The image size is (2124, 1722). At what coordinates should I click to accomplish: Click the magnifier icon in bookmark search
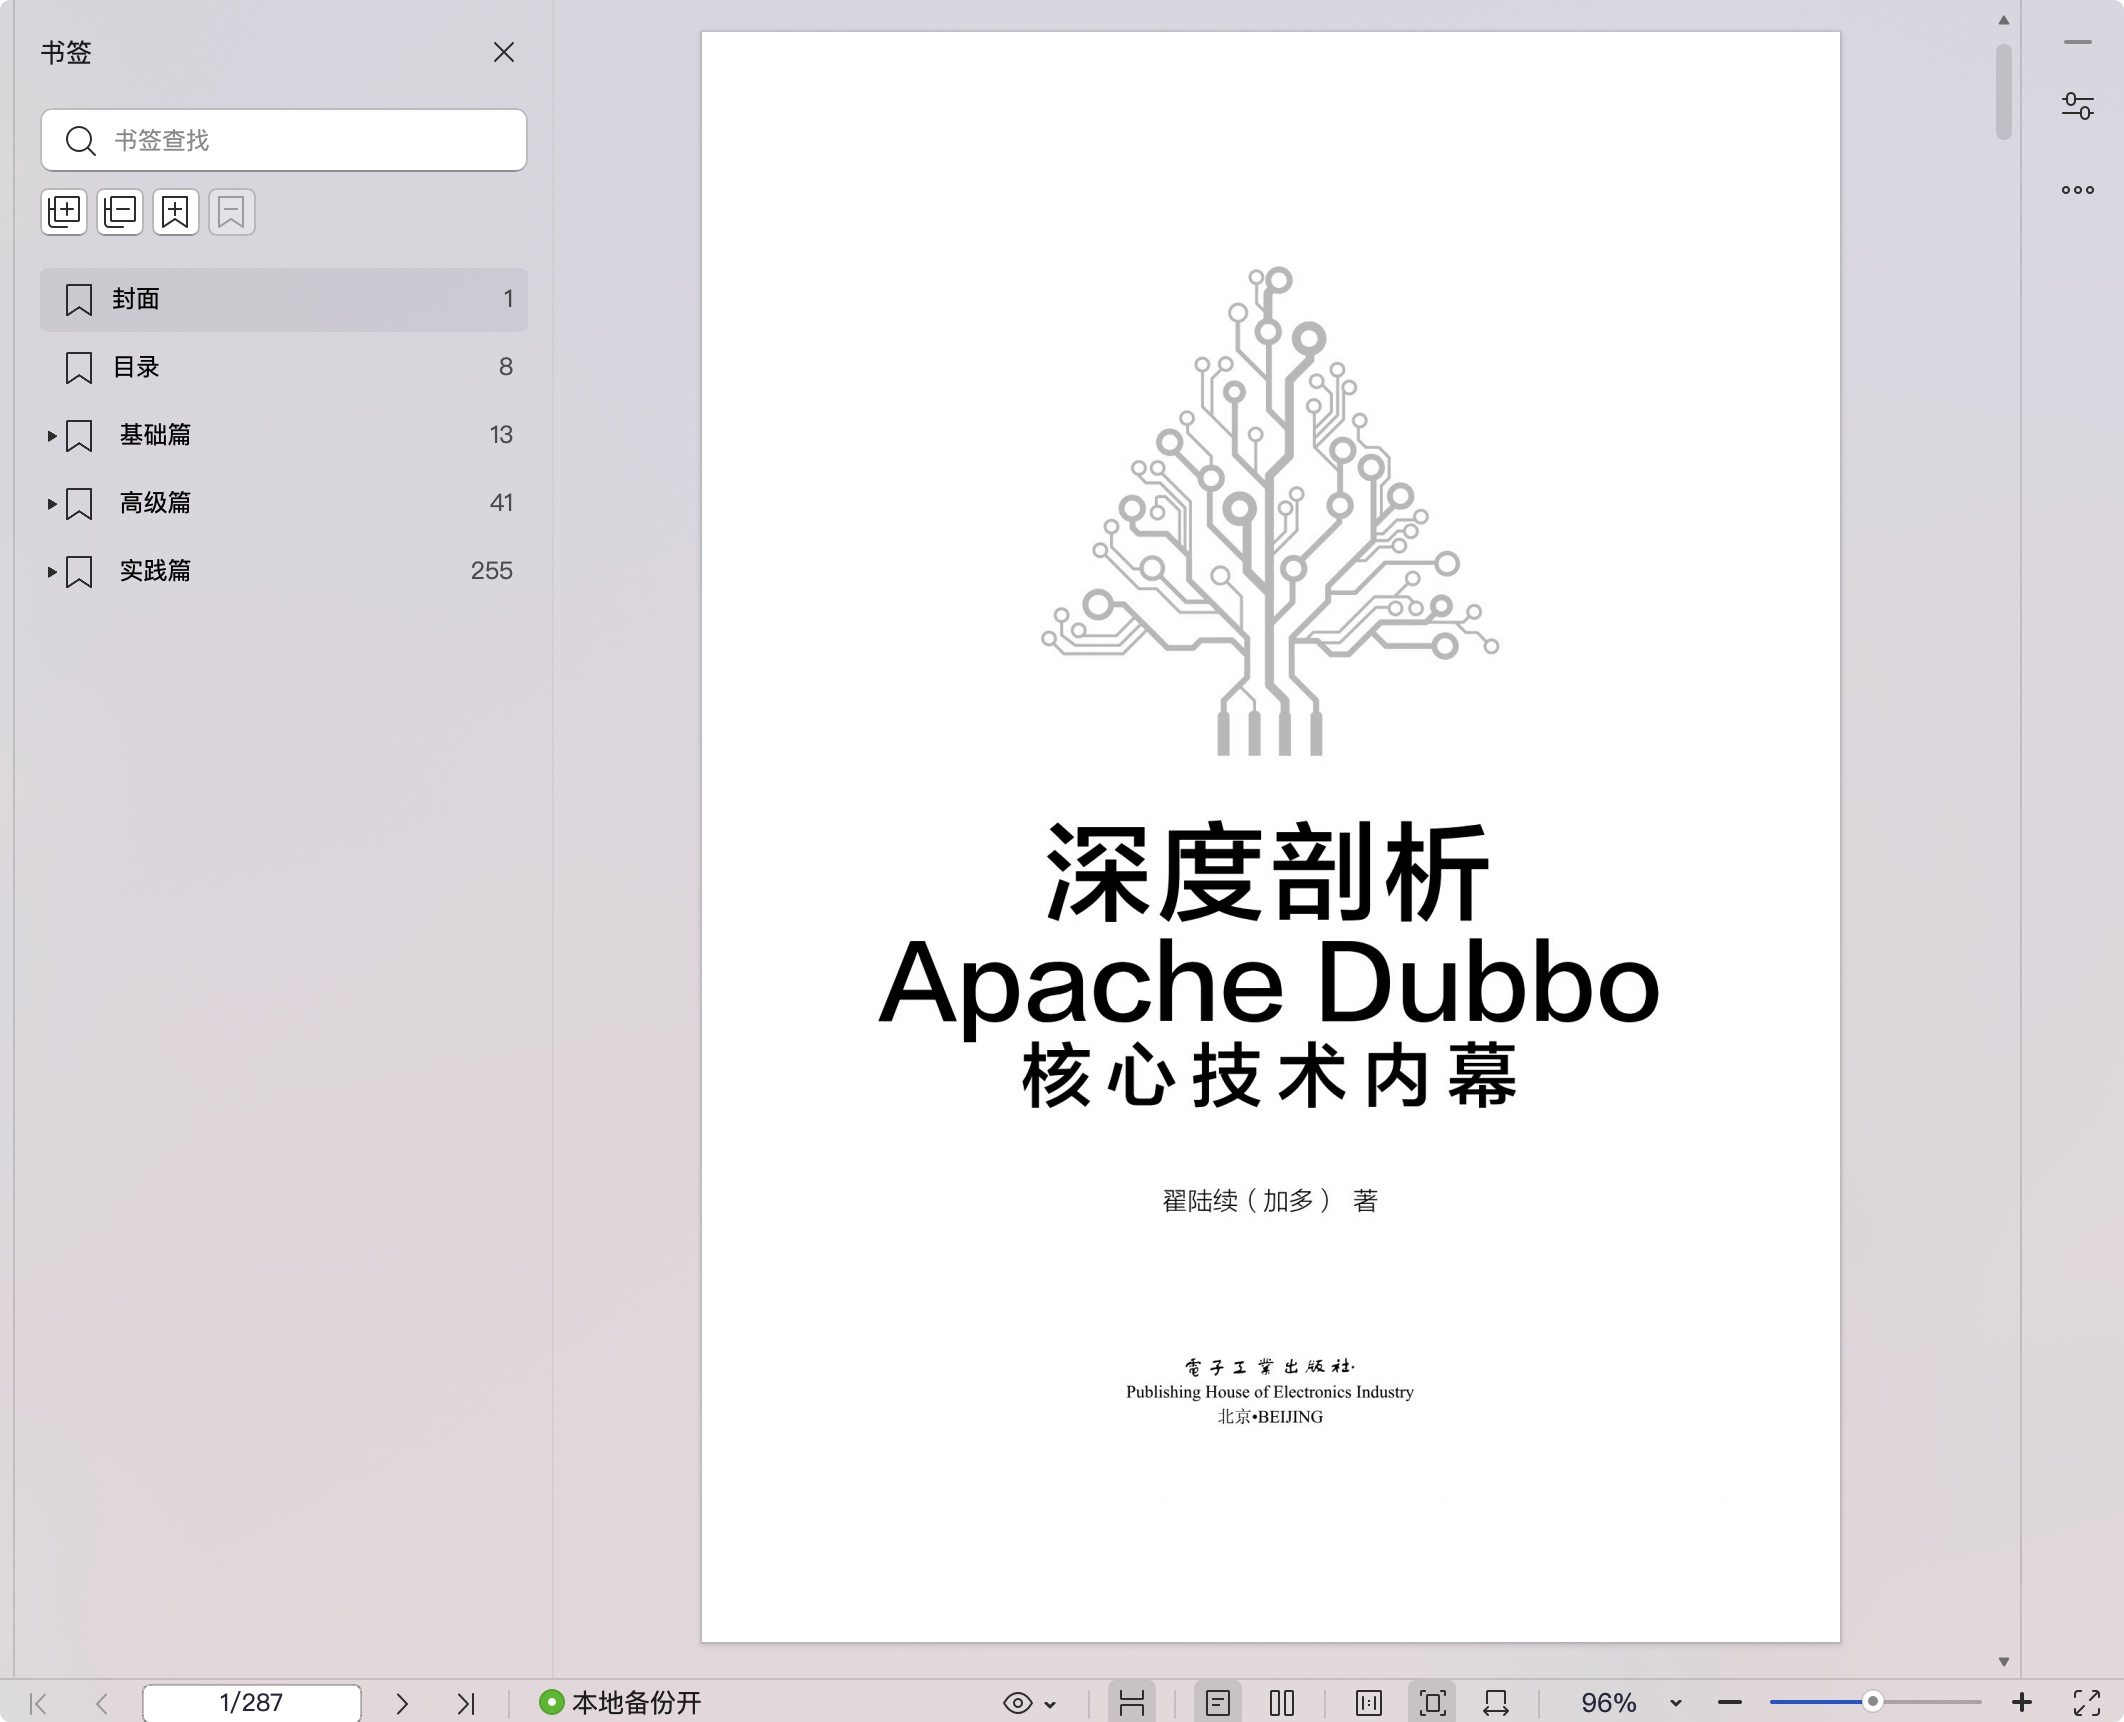pos(80,140)
